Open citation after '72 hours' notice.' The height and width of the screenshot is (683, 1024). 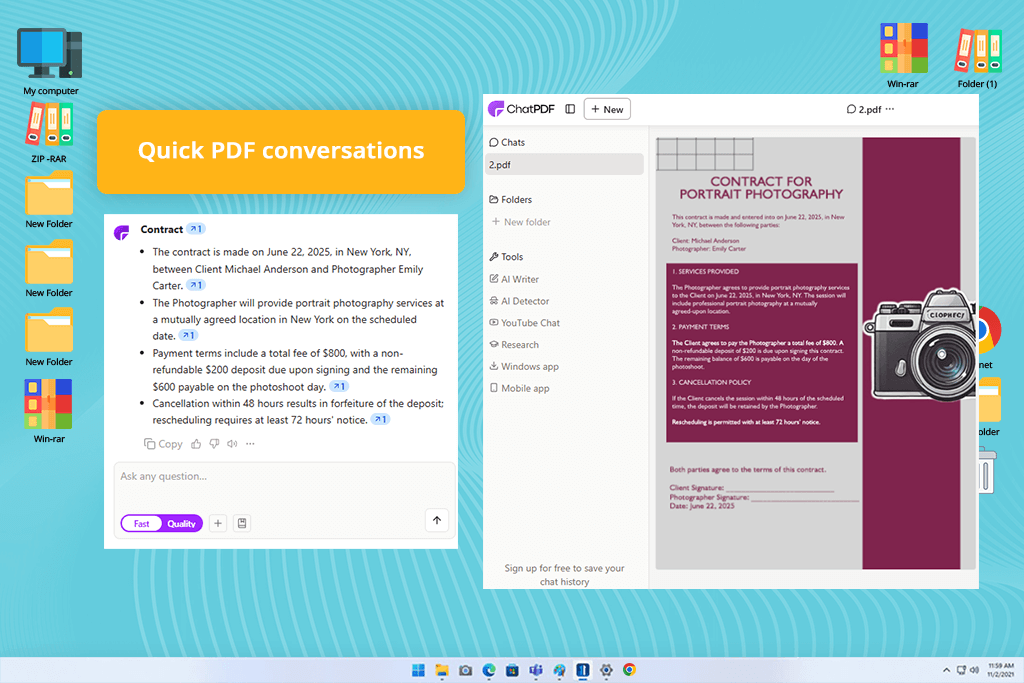pyautogui.click(x=380, y=419)
